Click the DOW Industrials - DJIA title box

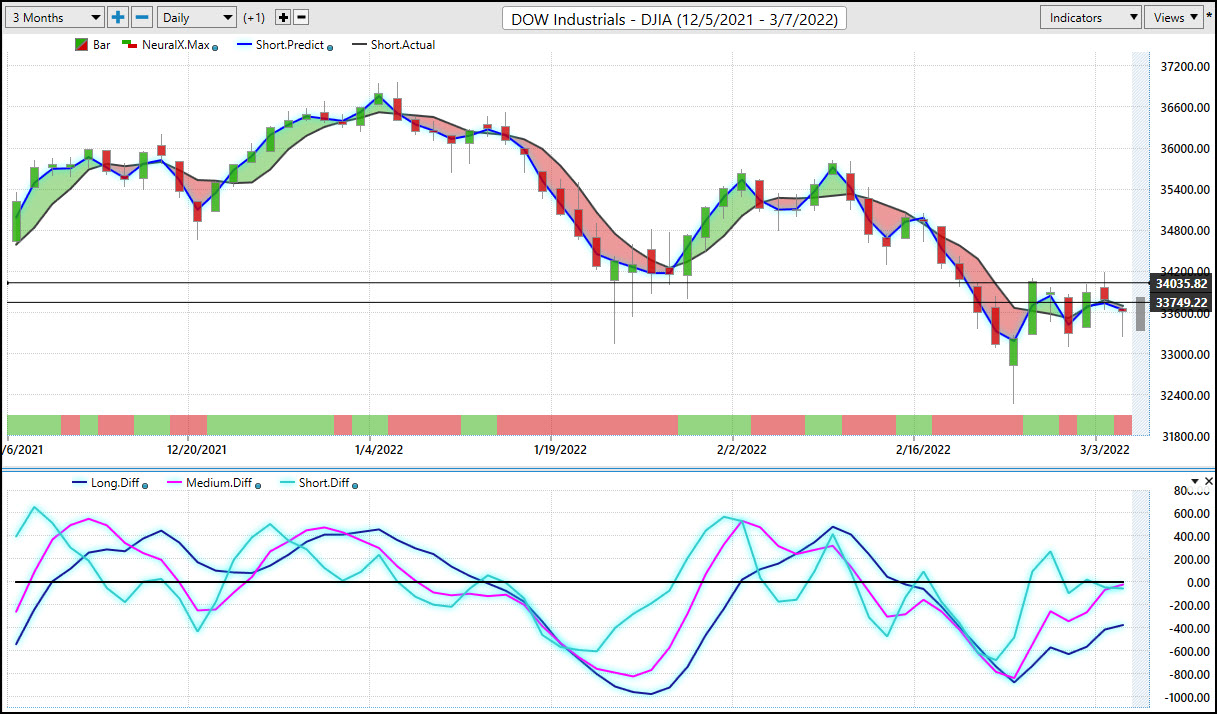point(675,18)
